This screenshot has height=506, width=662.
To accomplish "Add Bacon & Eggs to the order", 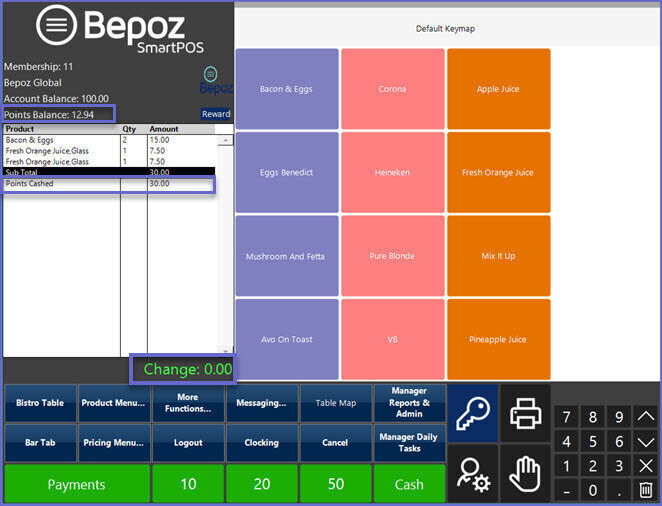I will pyautogui.click(x=287, y=89).
